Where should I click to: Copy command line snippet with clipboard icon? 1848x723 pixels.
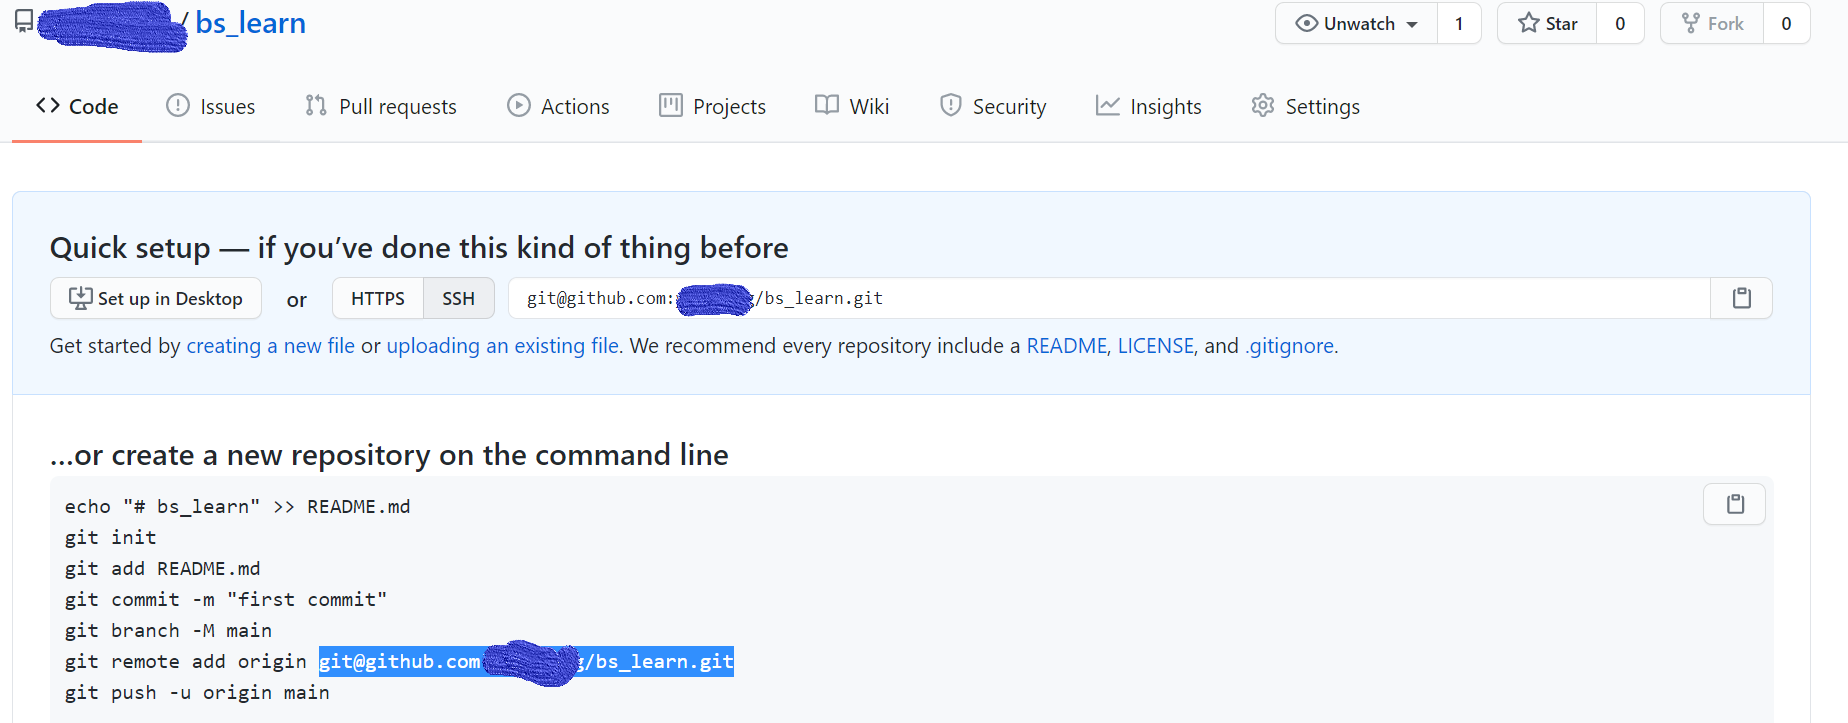1735,504
